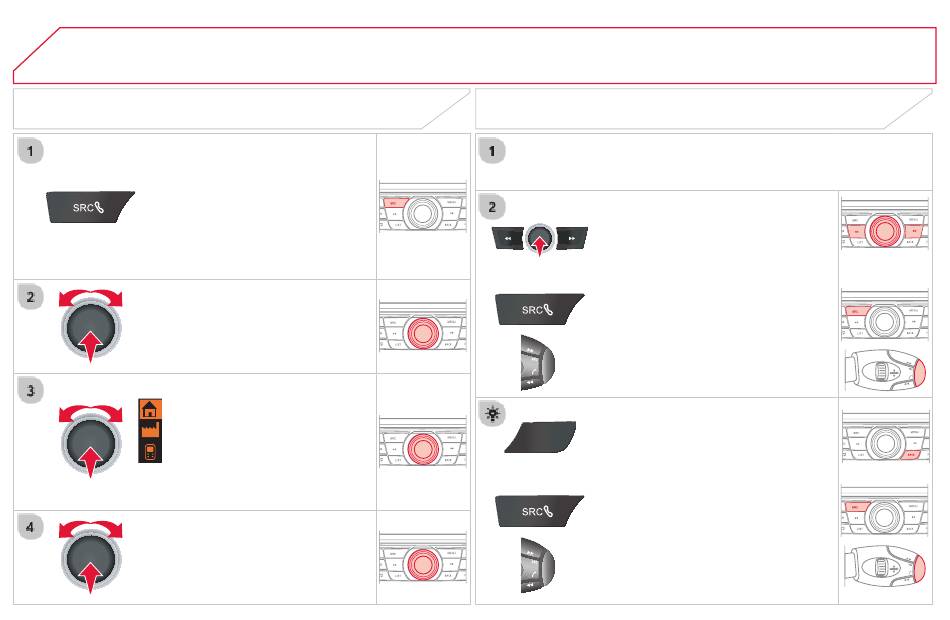Click the step 4 number badge
Screen dimensions: 950x620
[x=30, y=527]
